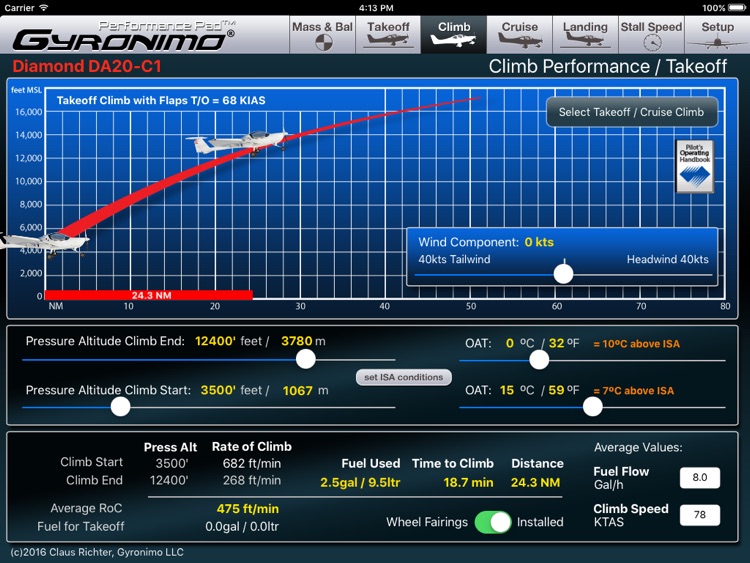The image size is (750, 563).
Task: Click the 268 ft/min rate of climb value
Action: click(x=252, y=480)
